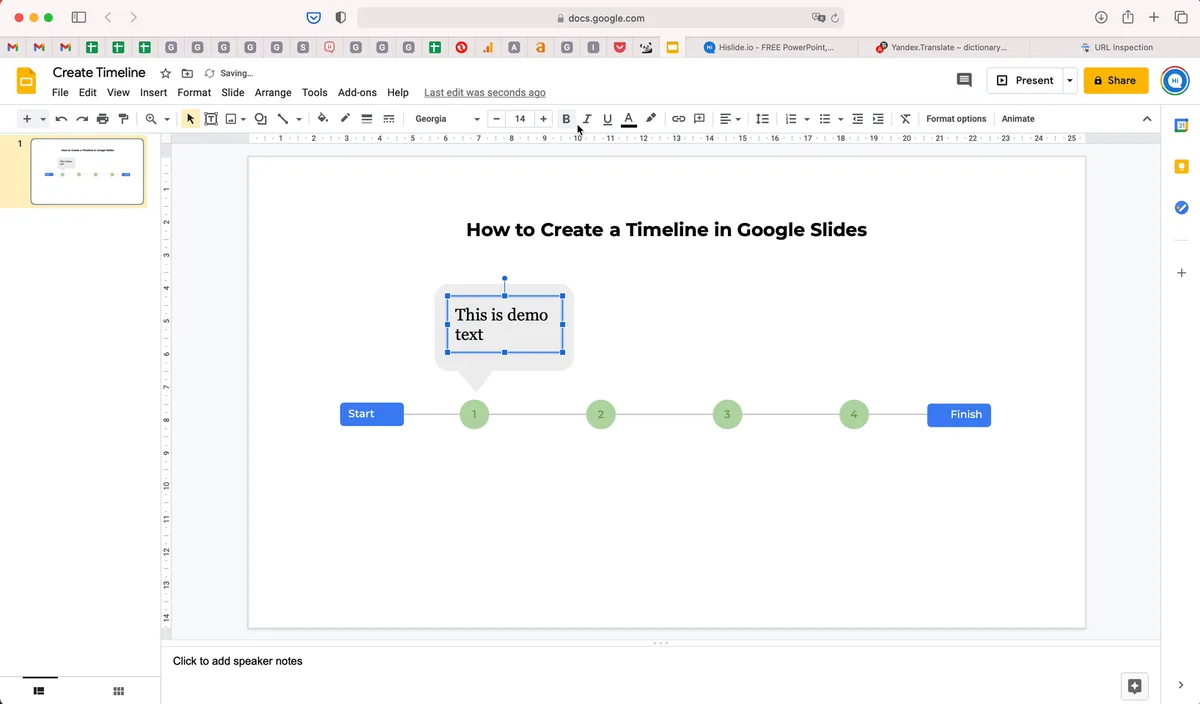Print the presentation
Image resolution: width=1200 pixels, height=704 pixels.
(x=103, y=119)
